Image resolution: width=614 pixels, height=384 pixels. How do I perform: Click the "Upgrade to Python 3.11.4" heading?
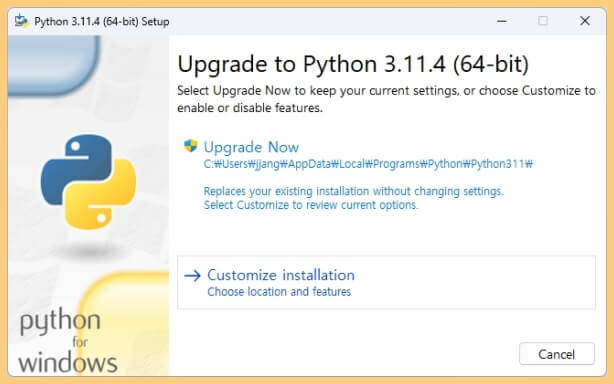click(353, 64)
